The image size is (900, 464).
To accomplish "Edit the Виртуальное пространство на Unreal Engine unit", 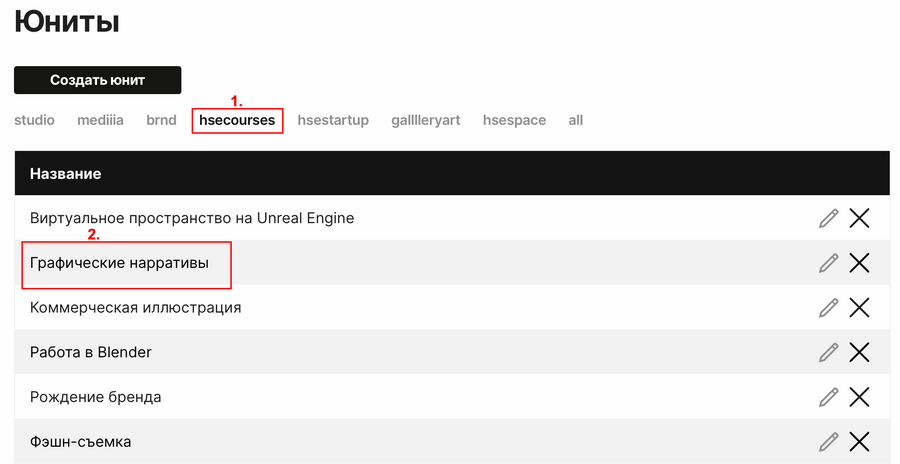I will pos(828,218).
